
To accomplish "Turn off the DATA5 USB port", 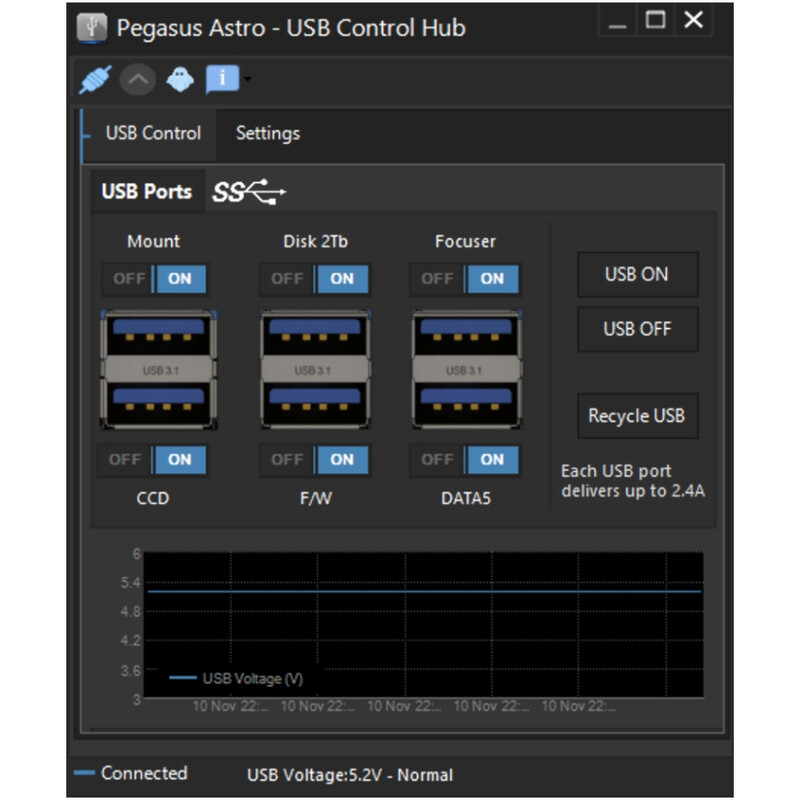I will pos(437,460).
